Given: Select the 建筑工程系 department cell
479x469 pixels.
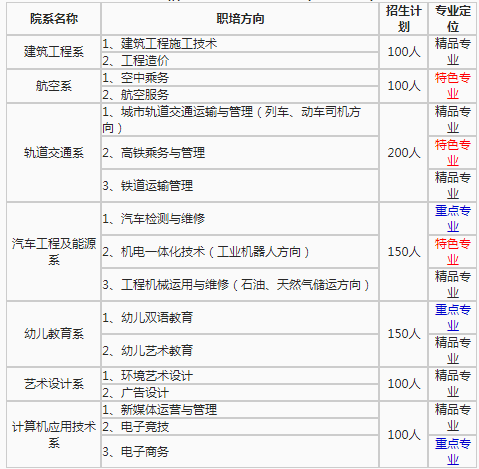Looking at the screenshot, I should click(x=54, y=52).
